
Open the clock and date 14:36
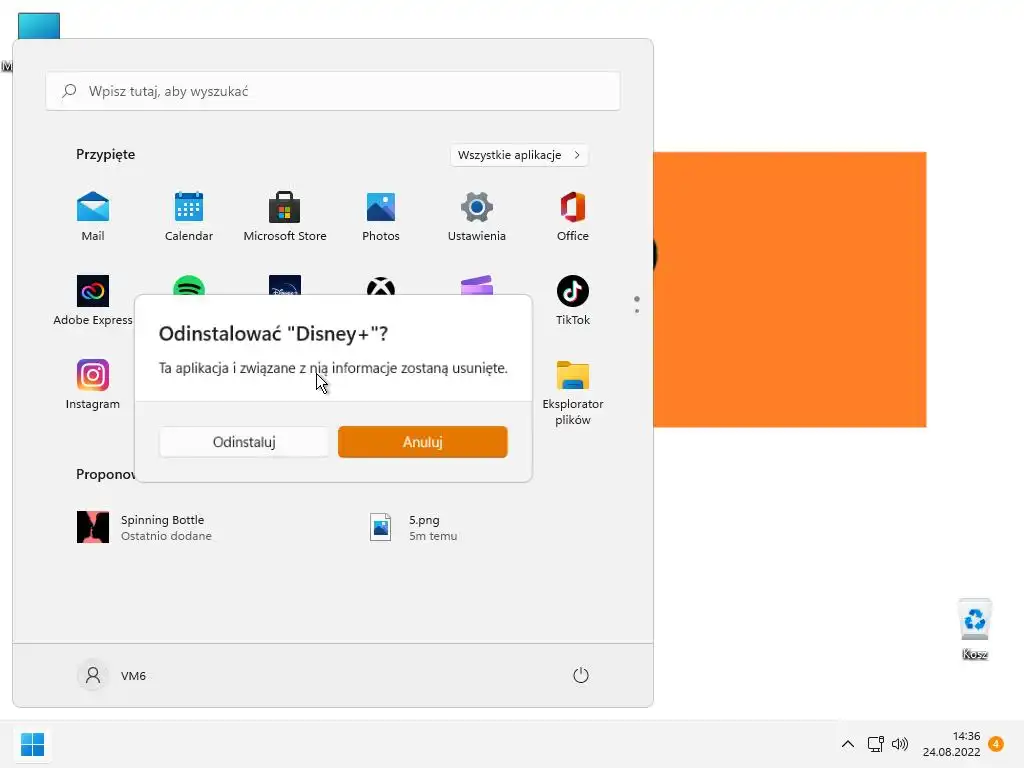pos(952,744)
